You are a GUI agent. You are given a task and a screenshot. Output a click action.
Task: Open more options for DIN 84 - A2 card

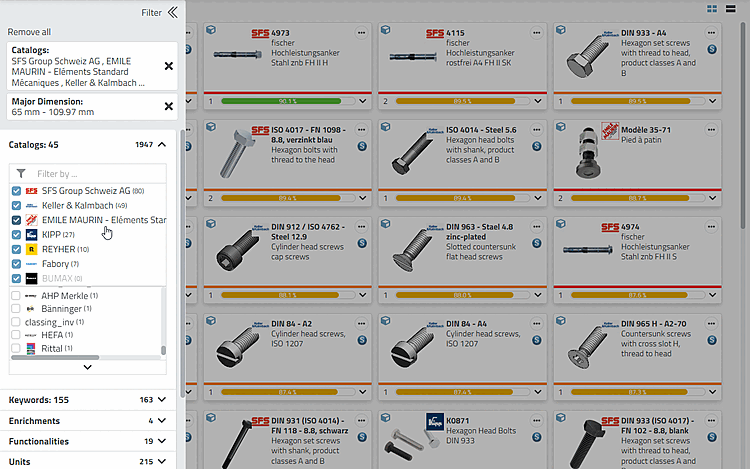(361, 324)
